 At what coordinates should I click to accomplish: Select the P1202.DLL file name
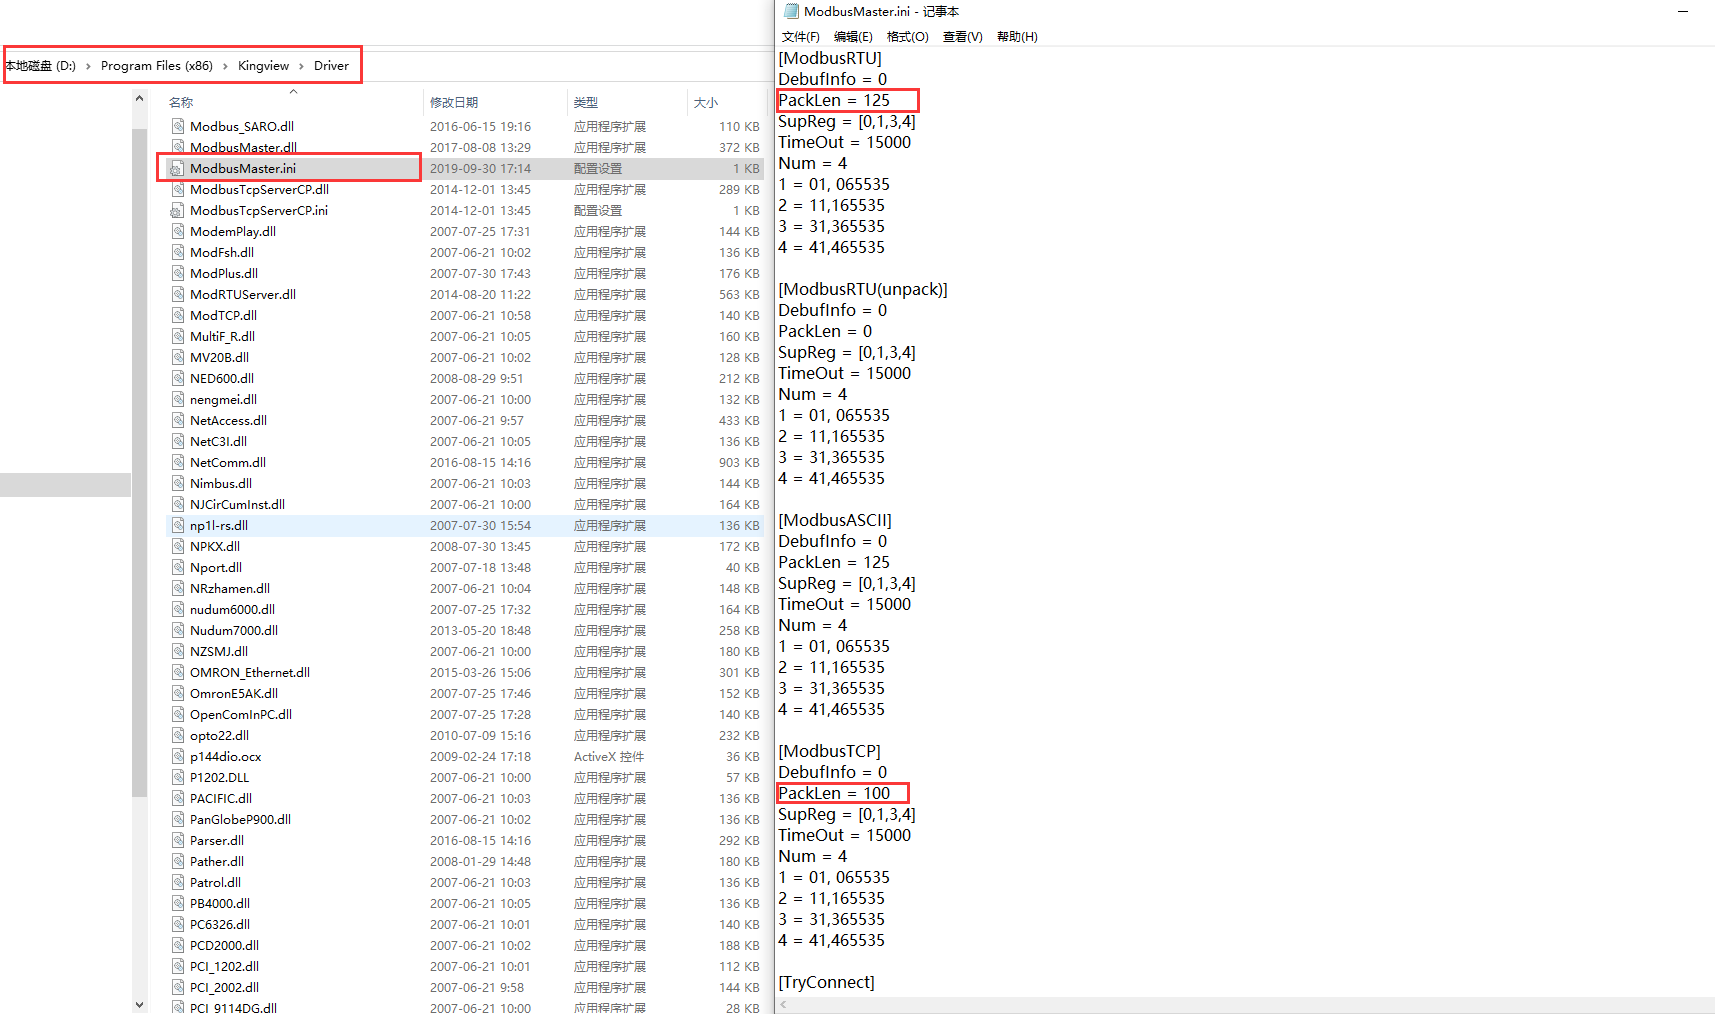click(220, 777)
